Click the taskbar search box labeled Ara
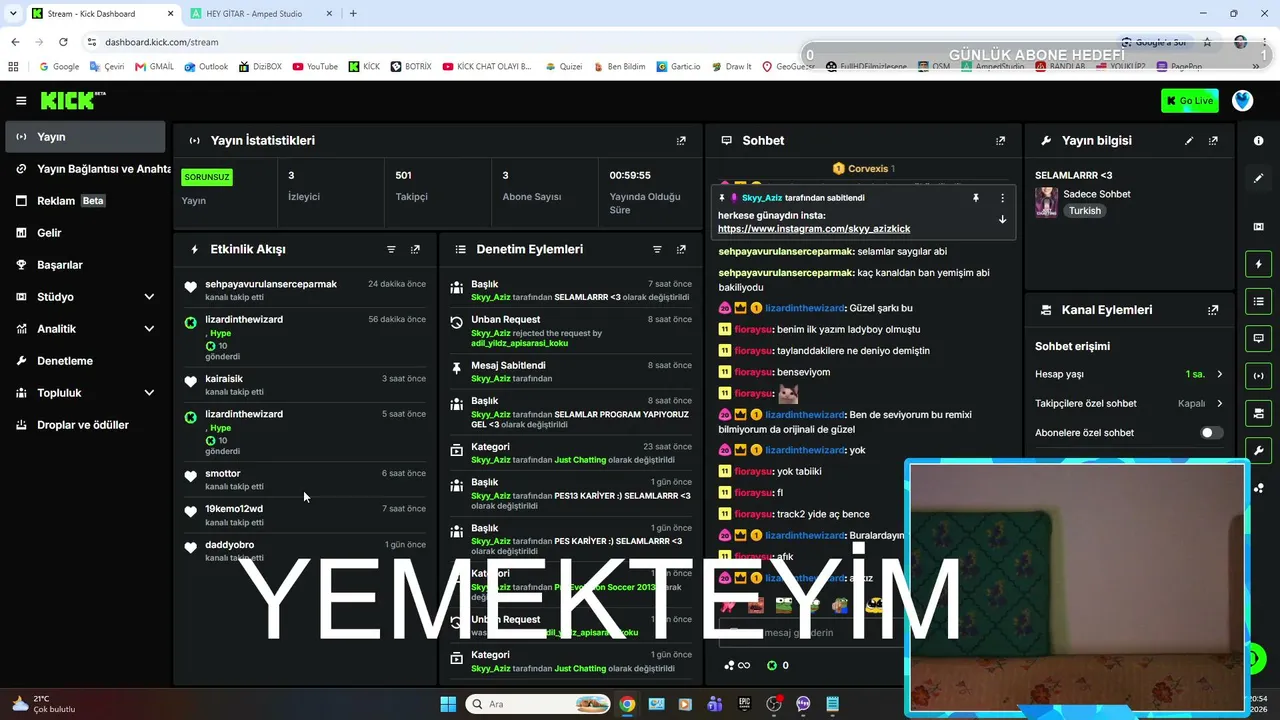 [x=538, y=704]
